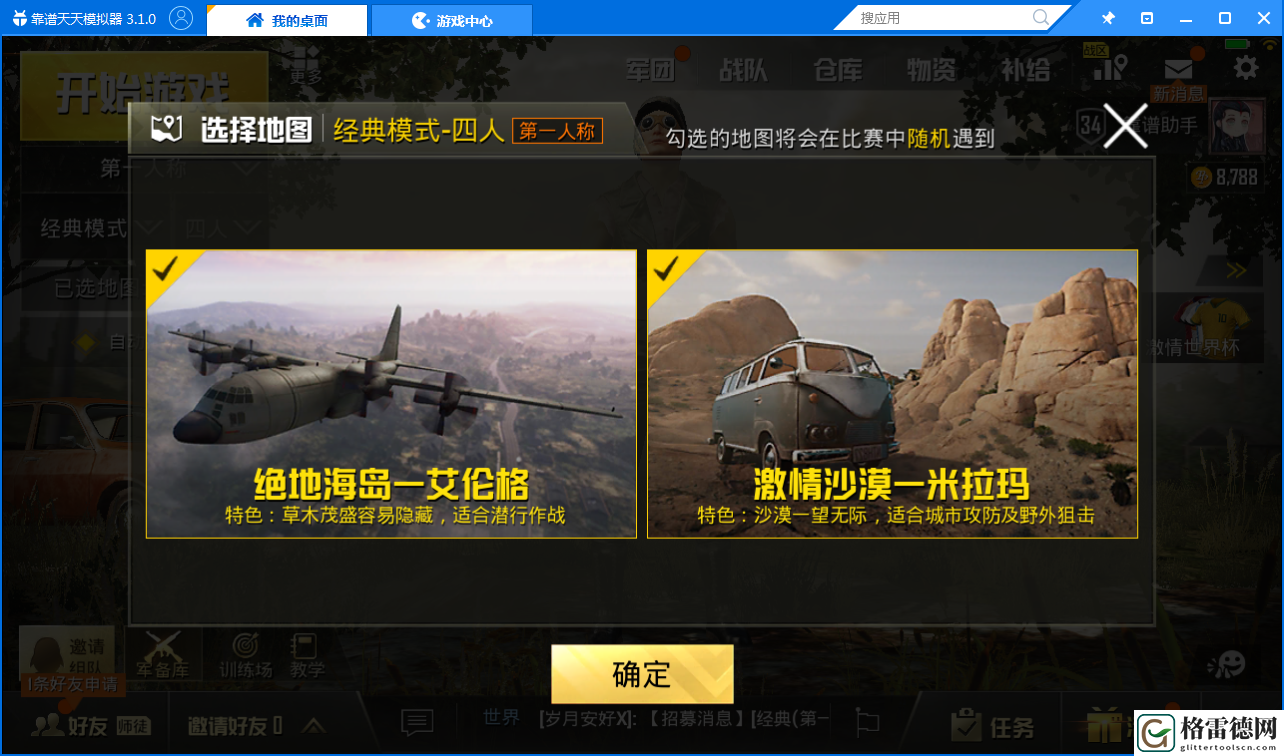The image size is (1284, 756).
Task: Open the chat message bubble icon
Action: [416, 722]
